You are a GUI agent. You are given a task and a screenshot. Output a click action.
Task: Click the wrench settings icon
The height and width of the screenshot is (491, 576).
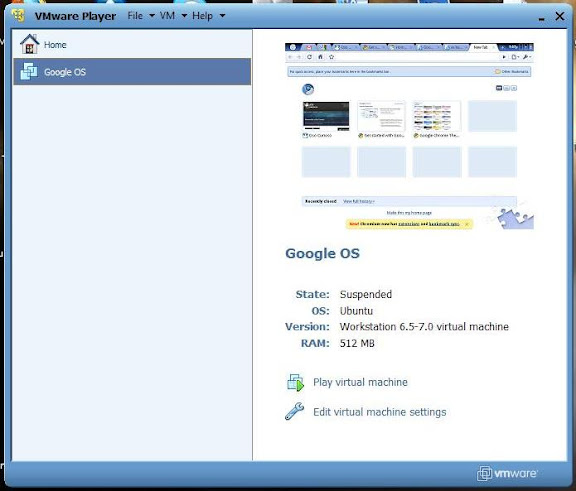[295, 411]
